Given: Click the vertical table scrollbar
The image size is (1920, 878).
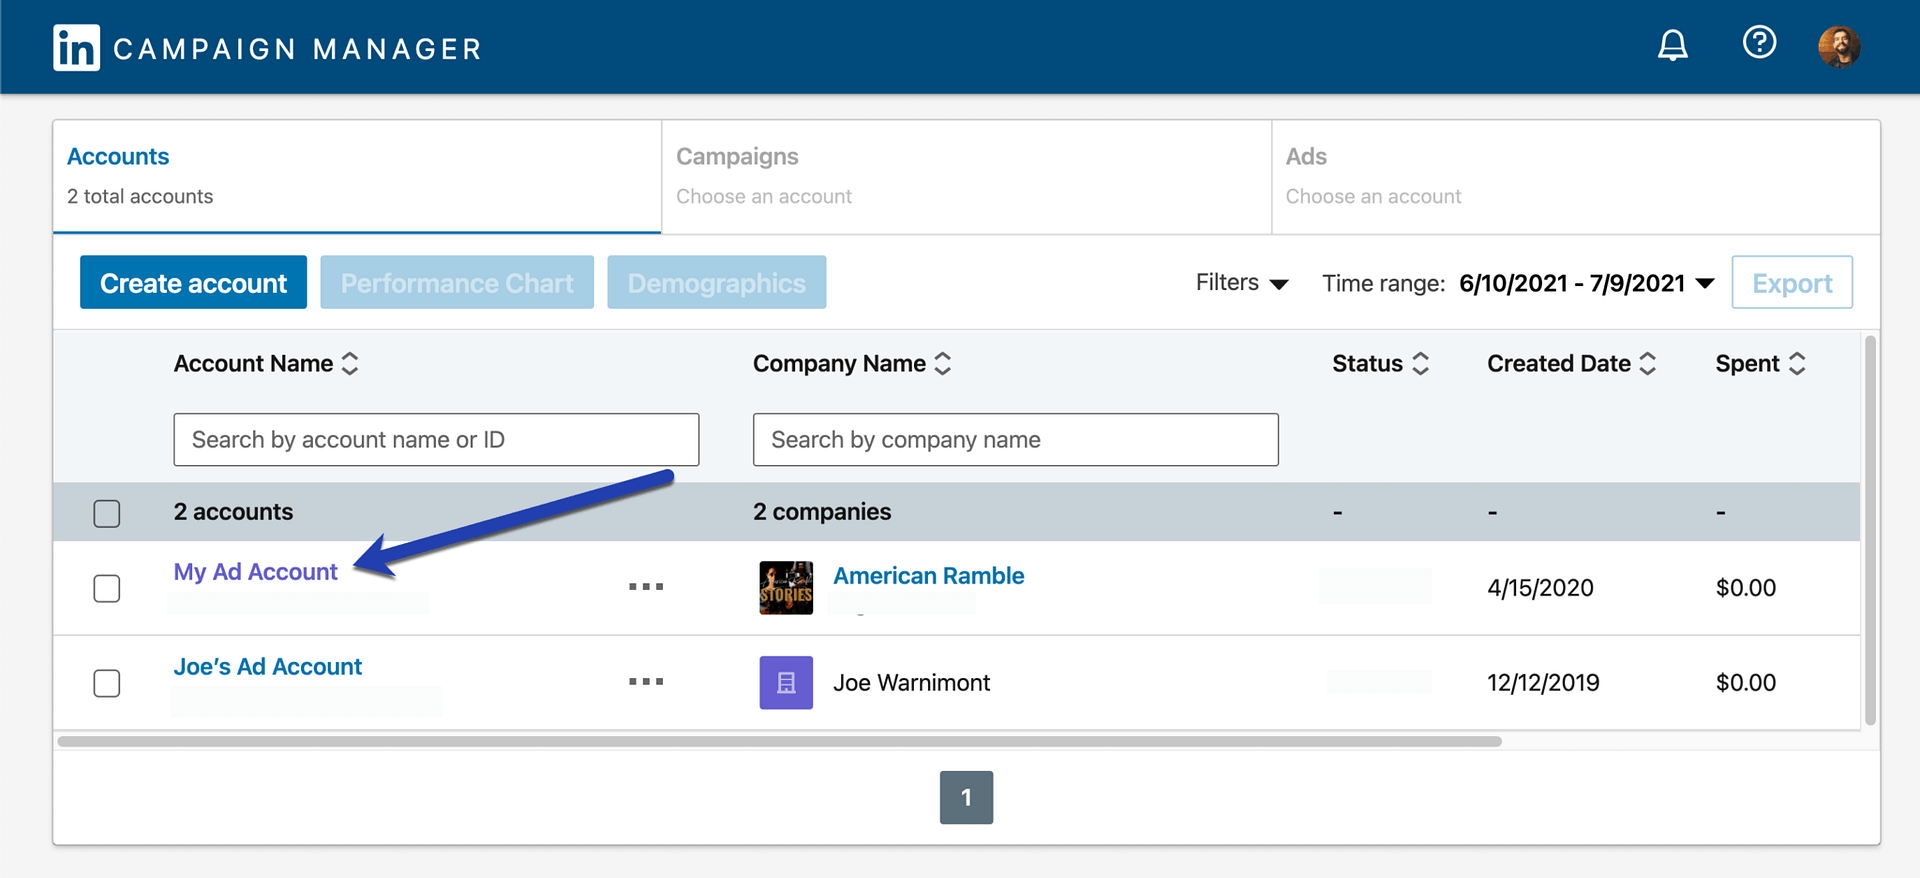Looking at the screenshot, I should point(1870,530).
